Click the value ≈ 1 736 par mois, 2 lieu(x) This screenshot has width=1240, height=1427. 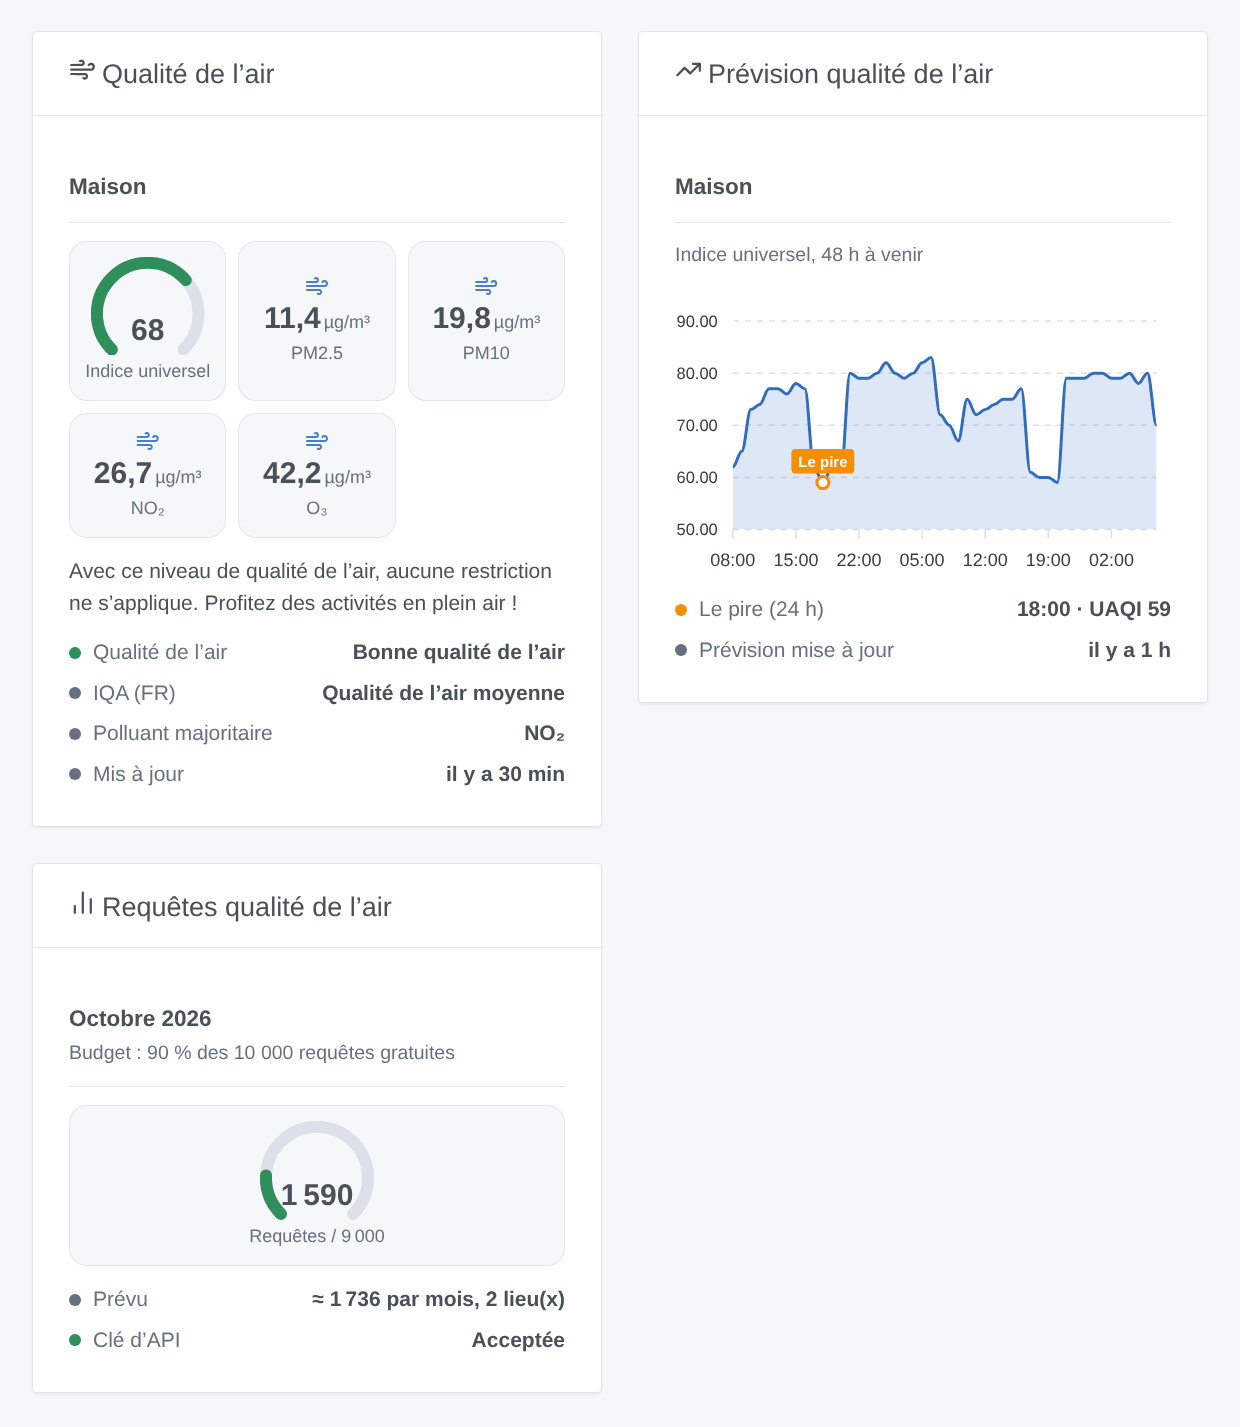tap(438, 1299)
